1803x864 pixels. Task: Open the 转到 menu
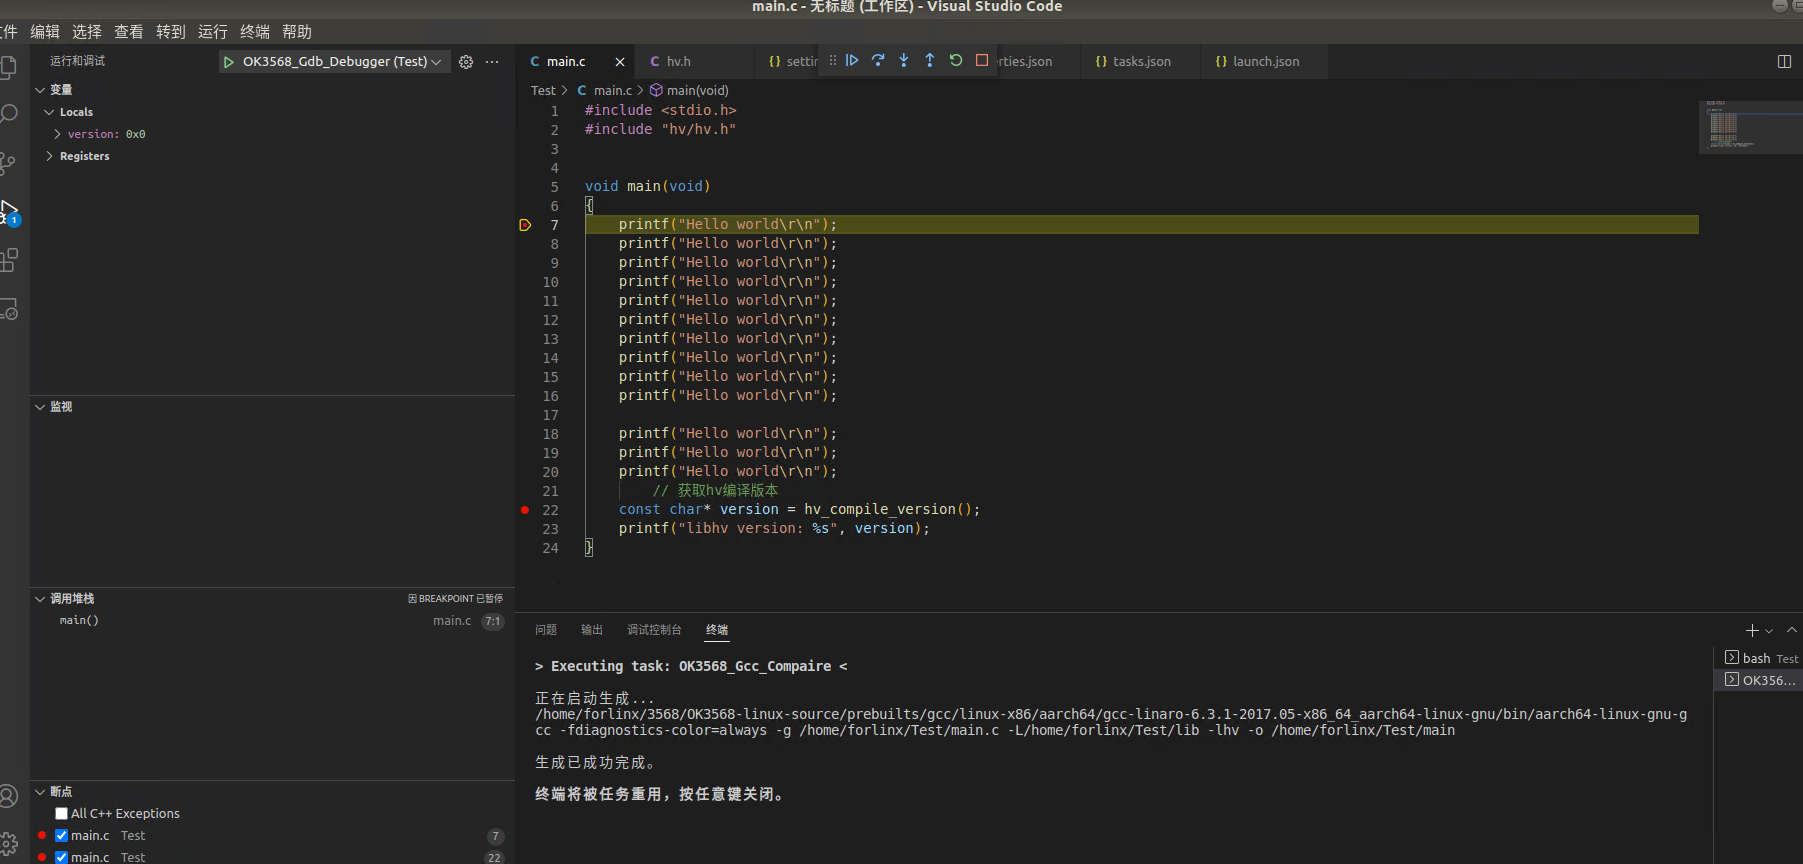pos(171,32)
